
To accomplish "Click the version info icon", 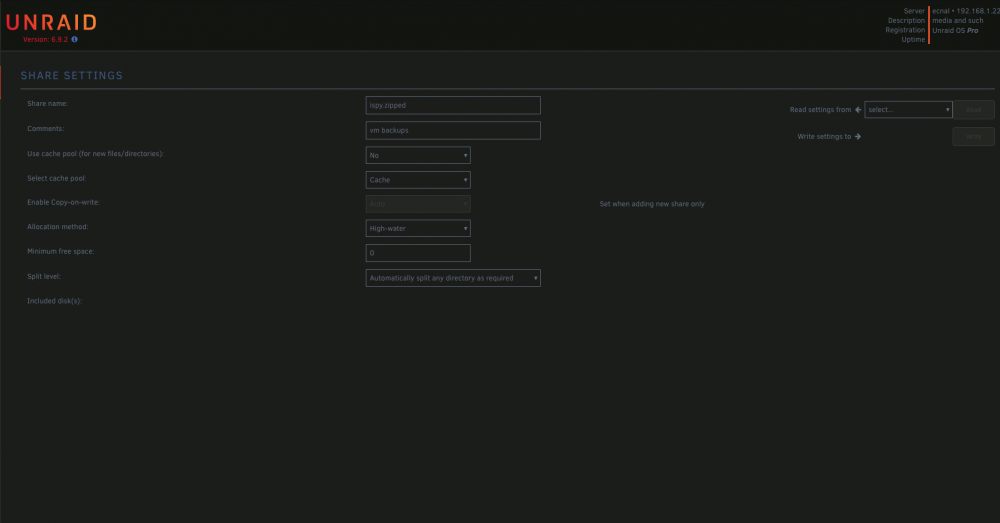I will tap(75, 40).
